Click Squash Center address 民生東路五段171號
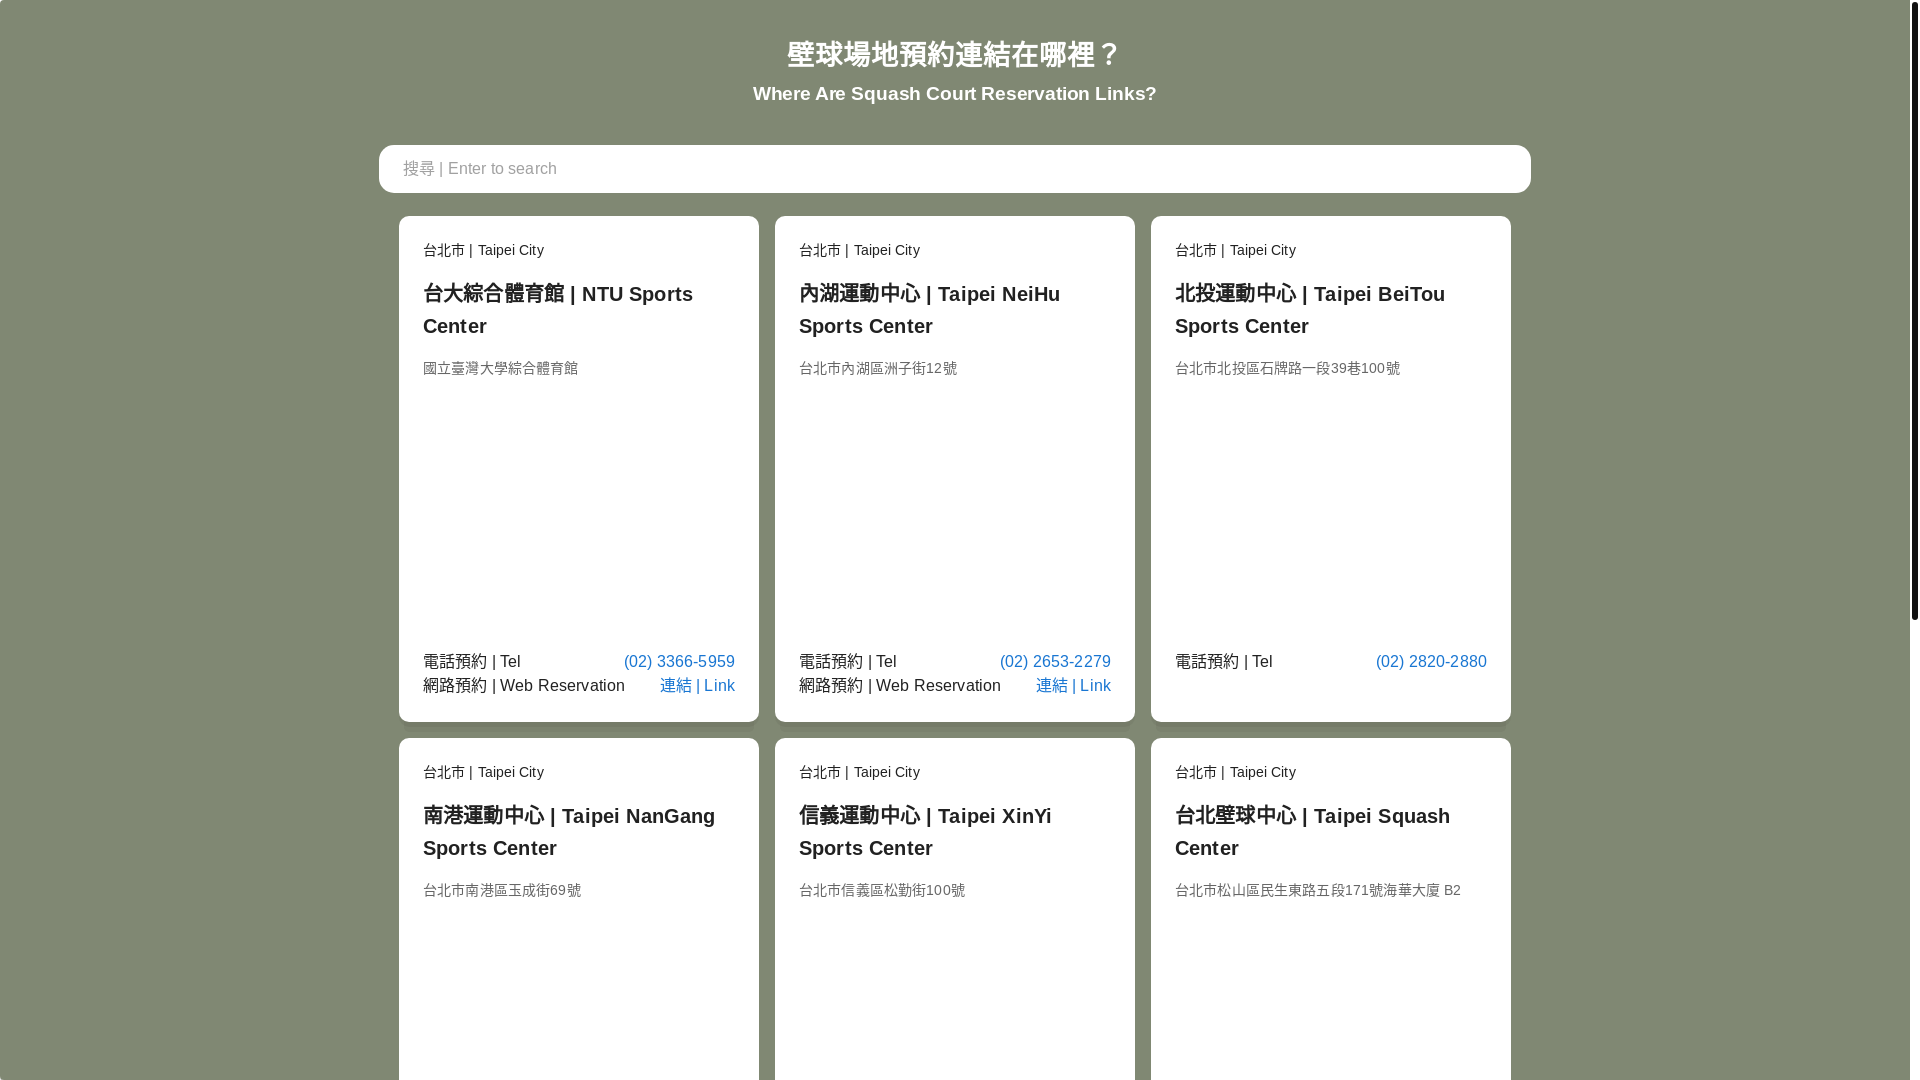 coord(1317,891)
